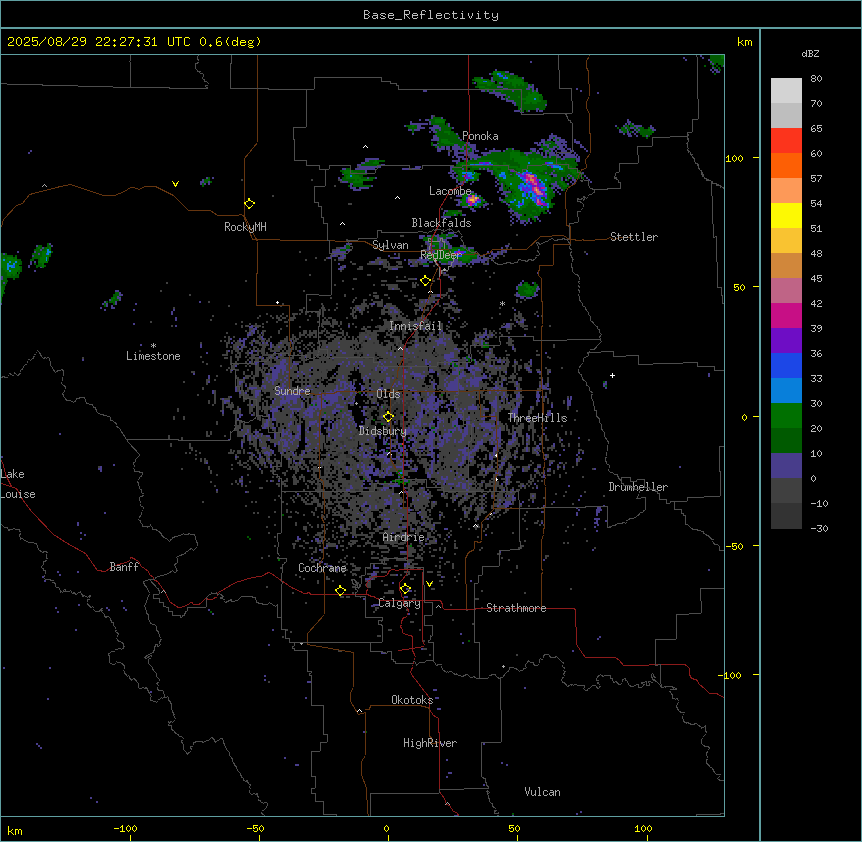862x842 pixels.
Task: Click the asterisk marker above Limestone label
Action: 153,346
